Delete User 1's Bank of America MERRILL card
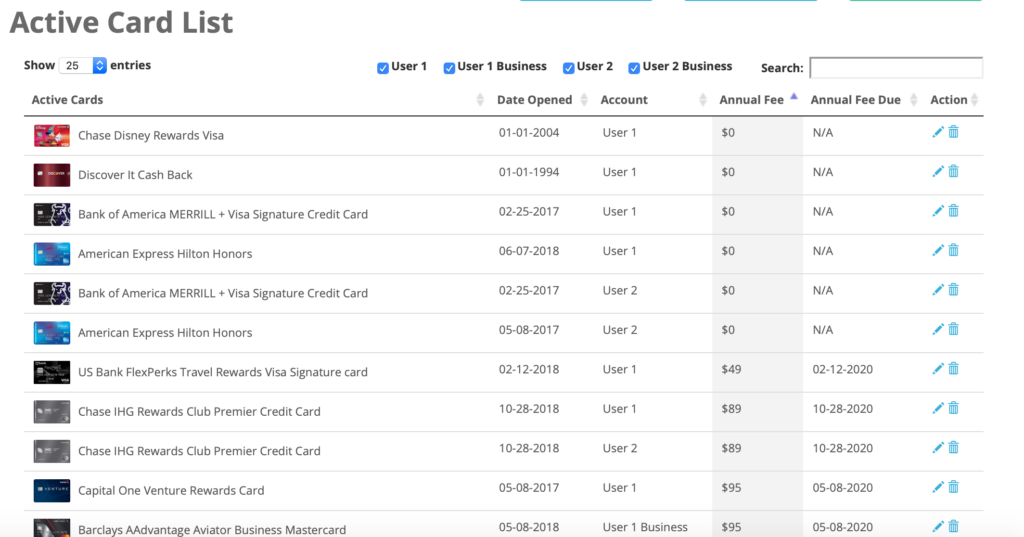Image resolution: width=1024 pixels, height=537 pixels. tap(953, 211)
